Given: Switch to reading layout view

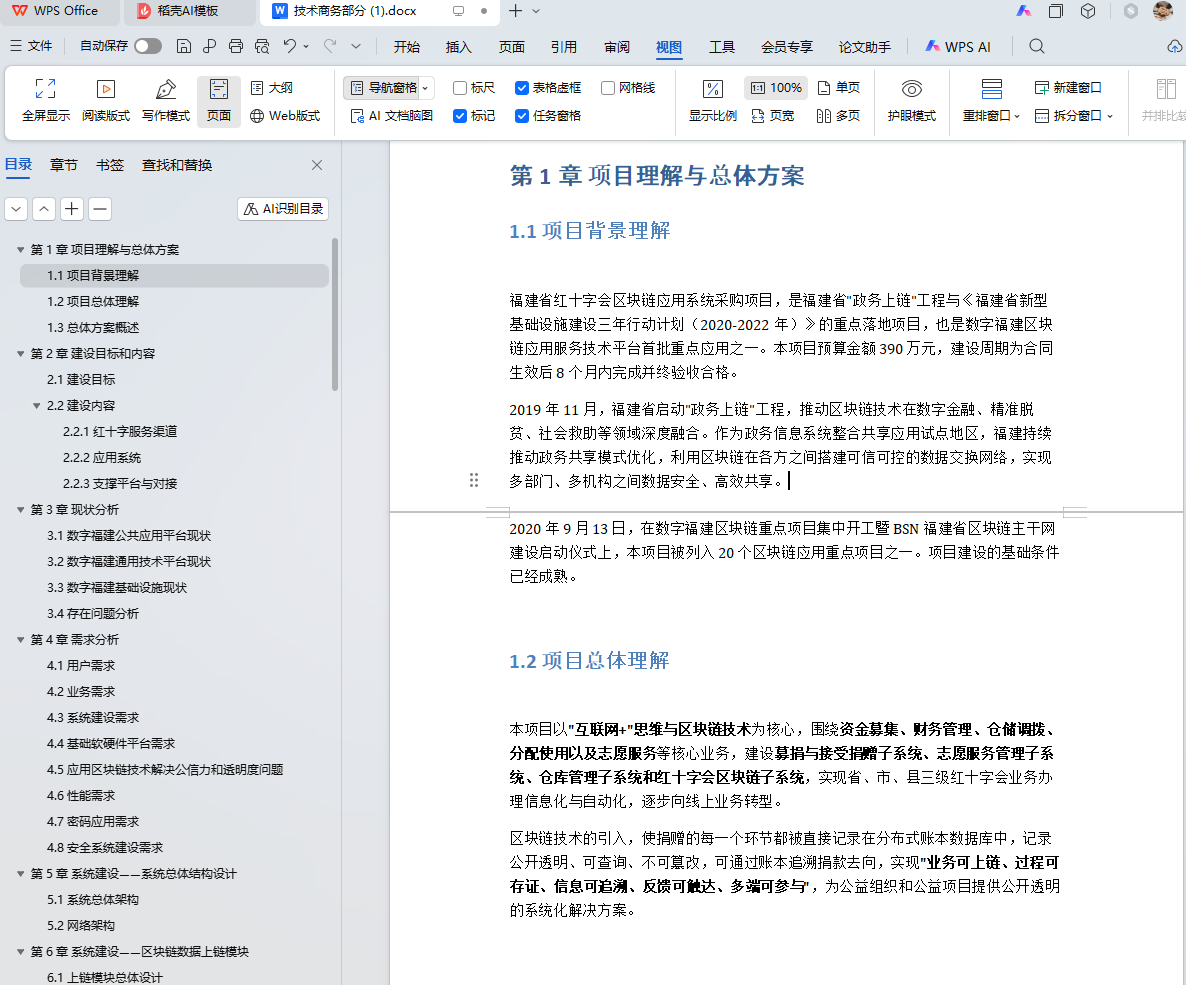Looking at the screenshot, I should (106, 101).
